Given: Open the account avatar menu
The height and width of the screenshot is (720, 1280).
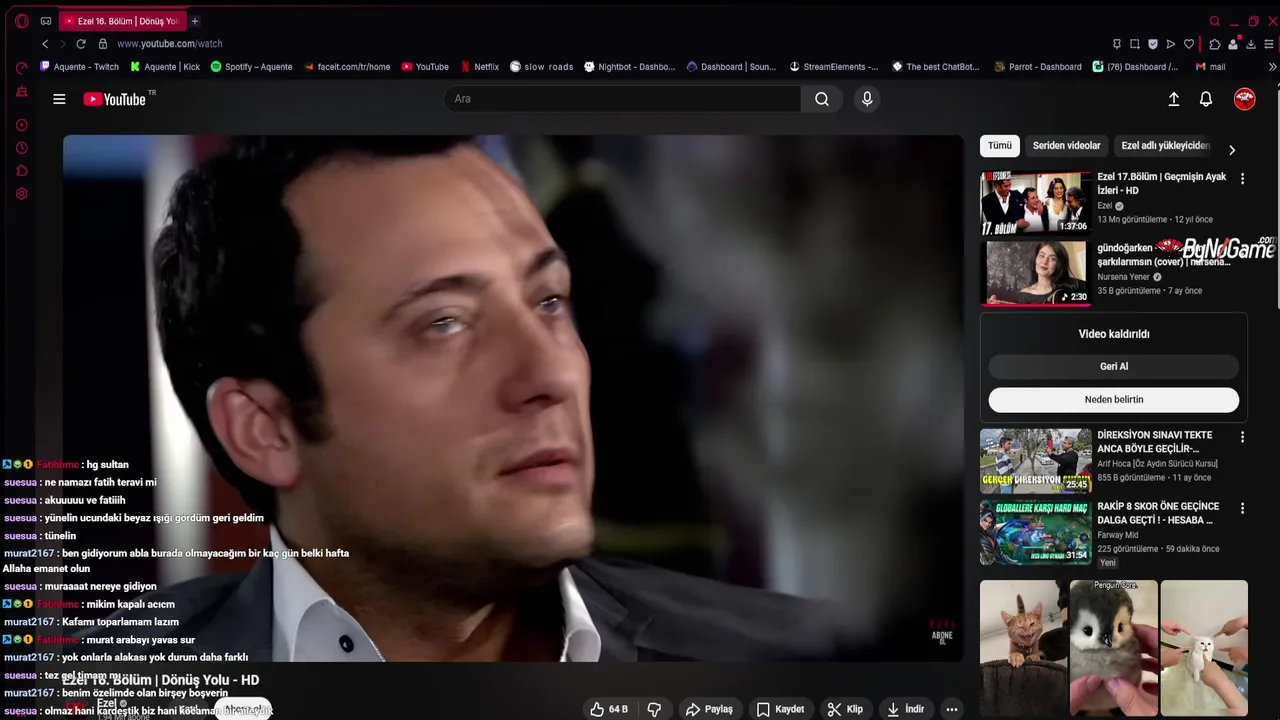Looking at the screenshot, I should 1245,98.
